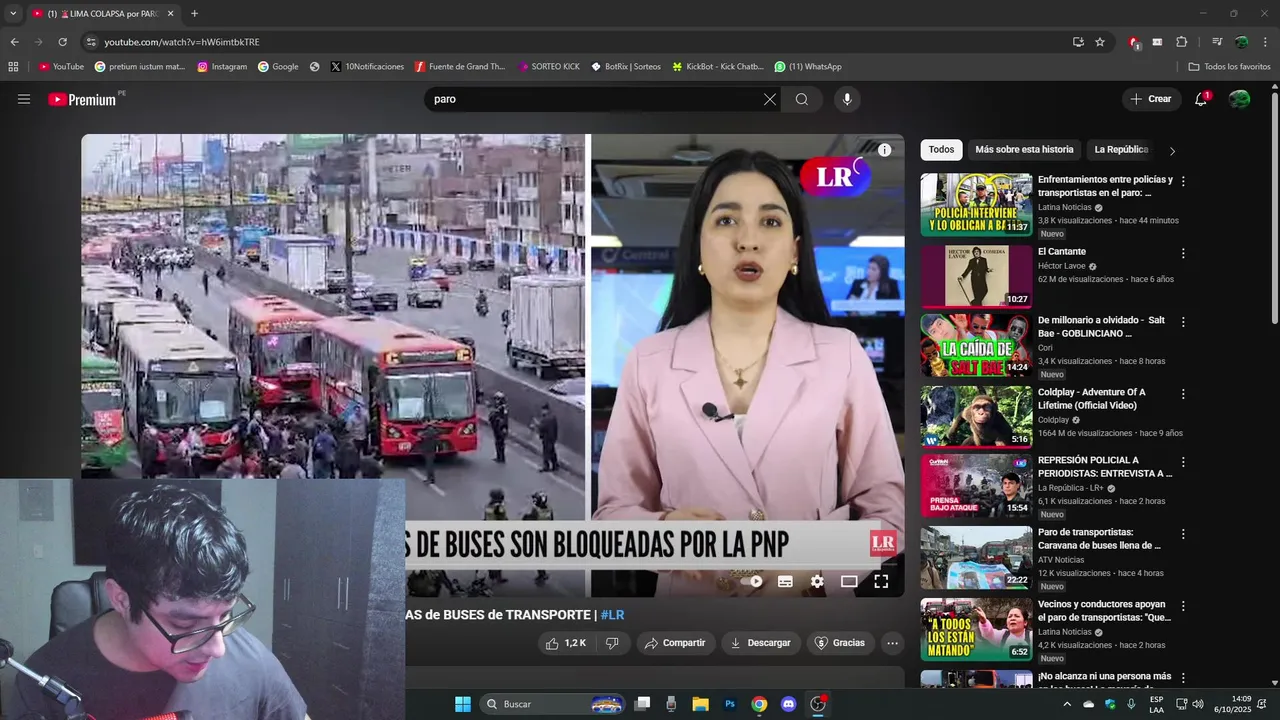This screenshot has height=720, width=1280.
Task: Like the video with 1,2 K likes
Action: point(566,643)
